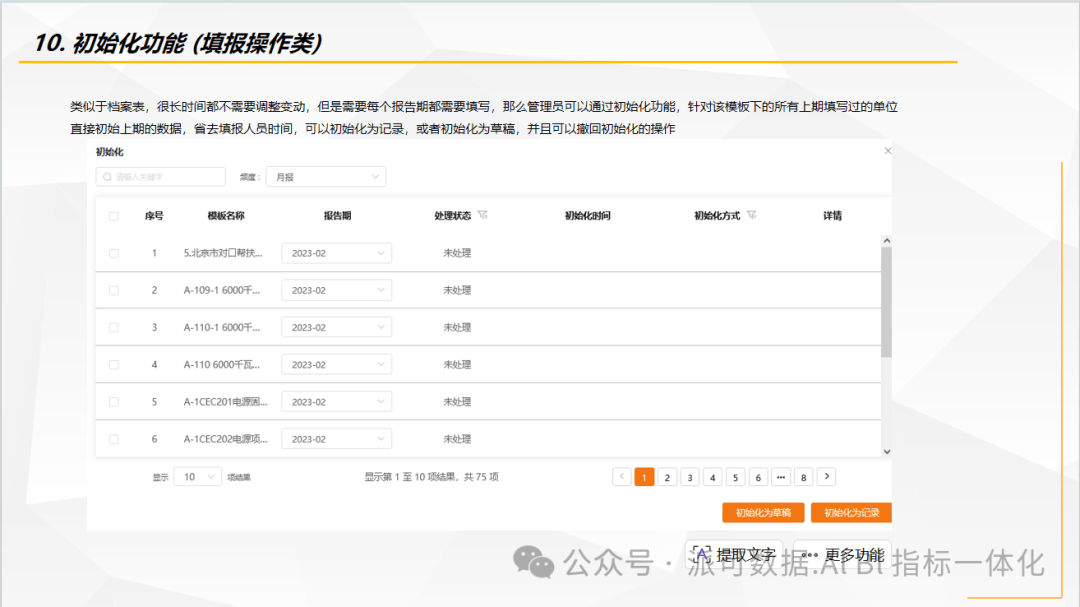Screen dimensions: 1080x607
Task: Click template name A-1CEC201电源固...
Action: click(x=225, y=402)
